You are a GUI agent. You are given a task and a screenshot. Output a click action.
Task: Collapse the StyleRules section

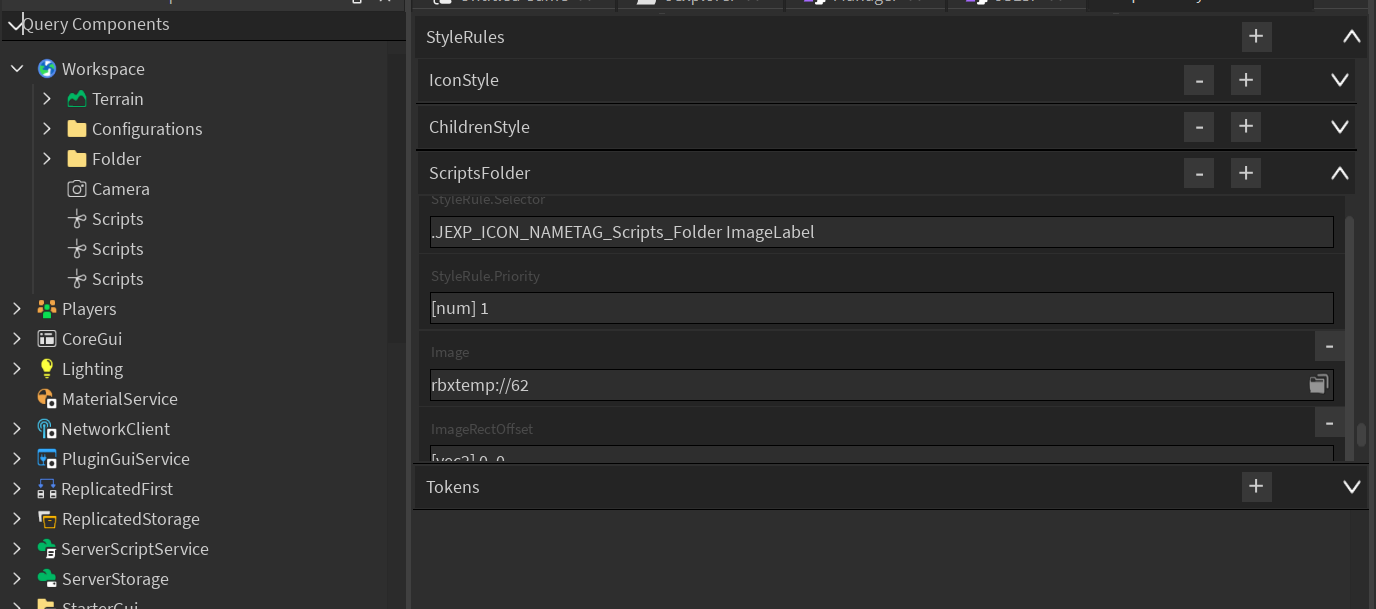point(1352,37)
